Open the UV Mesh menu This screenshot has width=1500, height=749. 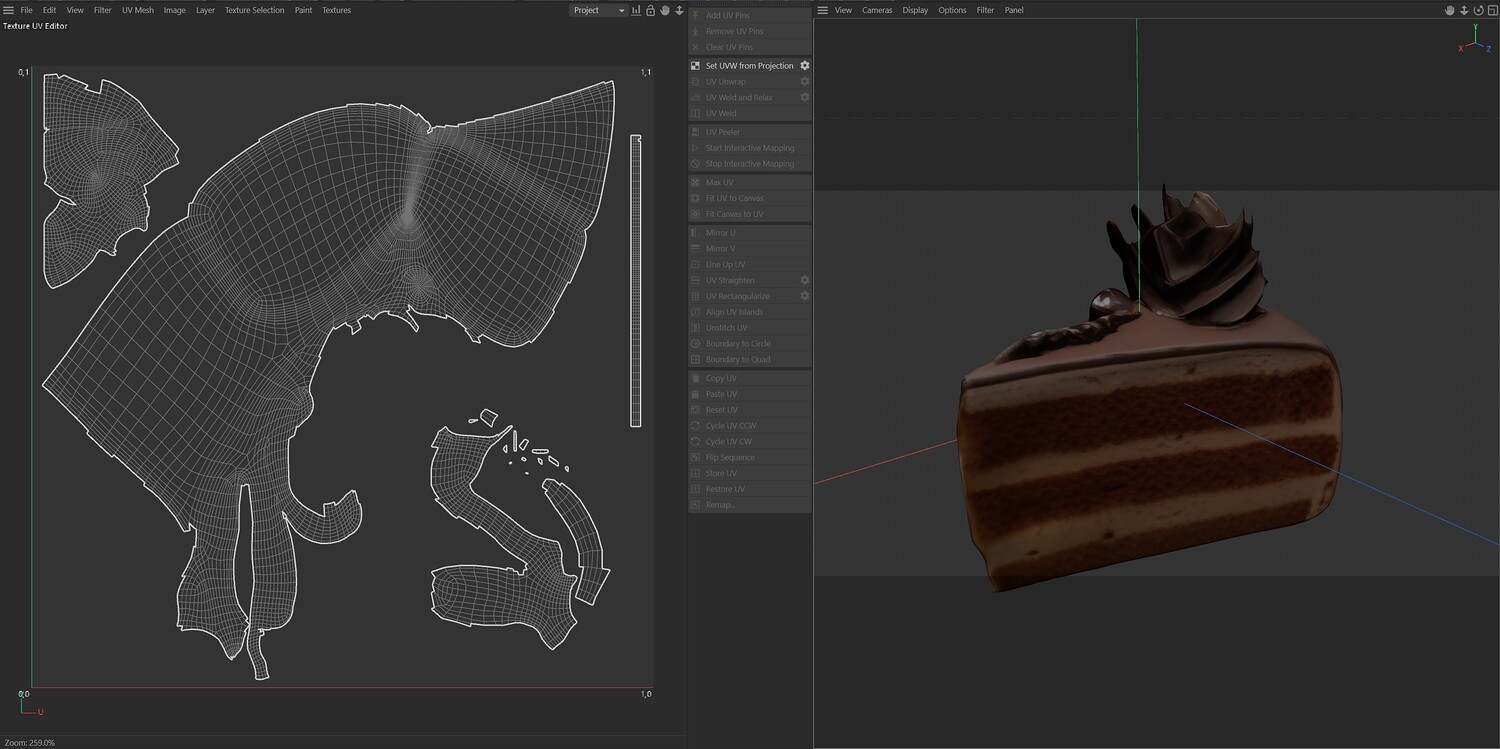tap(138, 10)
